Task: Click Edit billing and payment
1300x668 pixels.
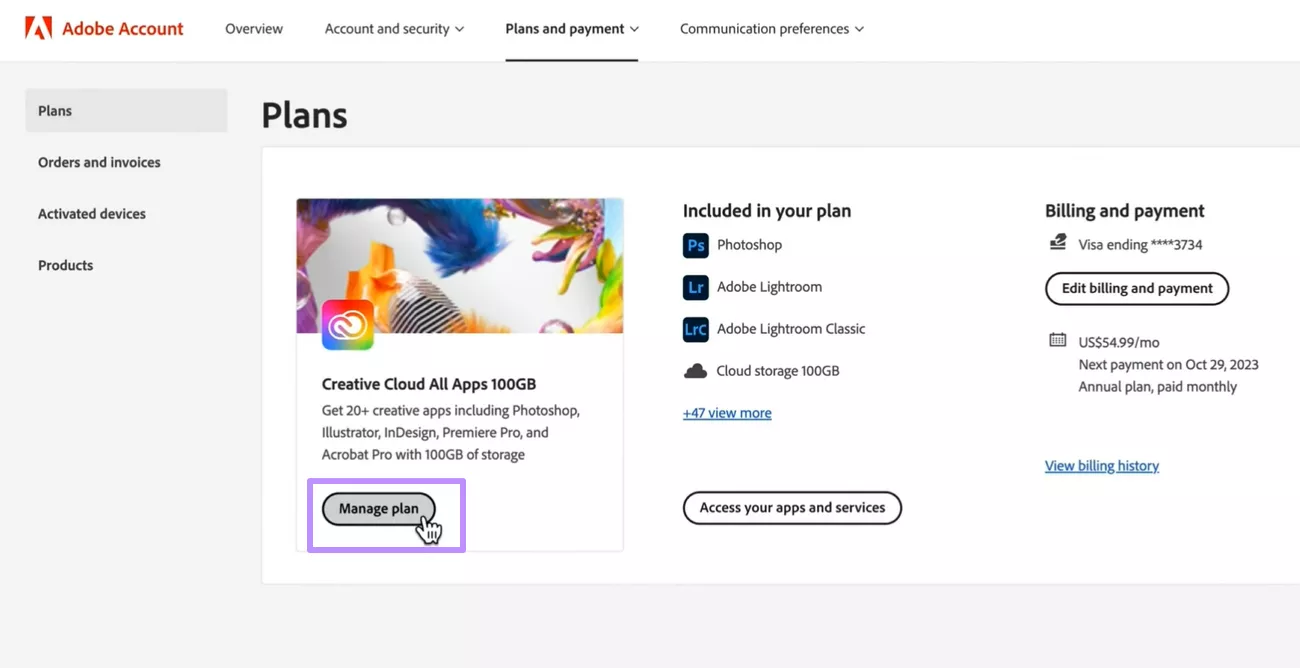Action: tap(1137, 288)
